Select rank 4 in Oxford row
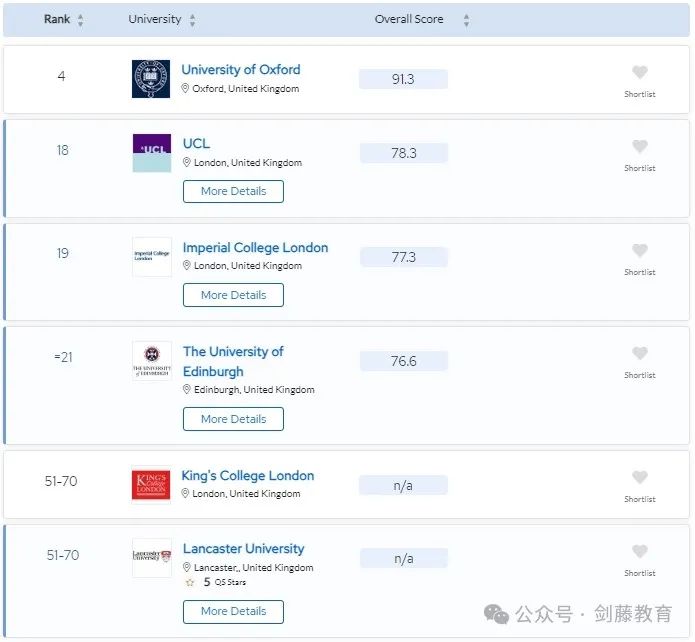This screenshot has width=695, height=642. point(62,76)
